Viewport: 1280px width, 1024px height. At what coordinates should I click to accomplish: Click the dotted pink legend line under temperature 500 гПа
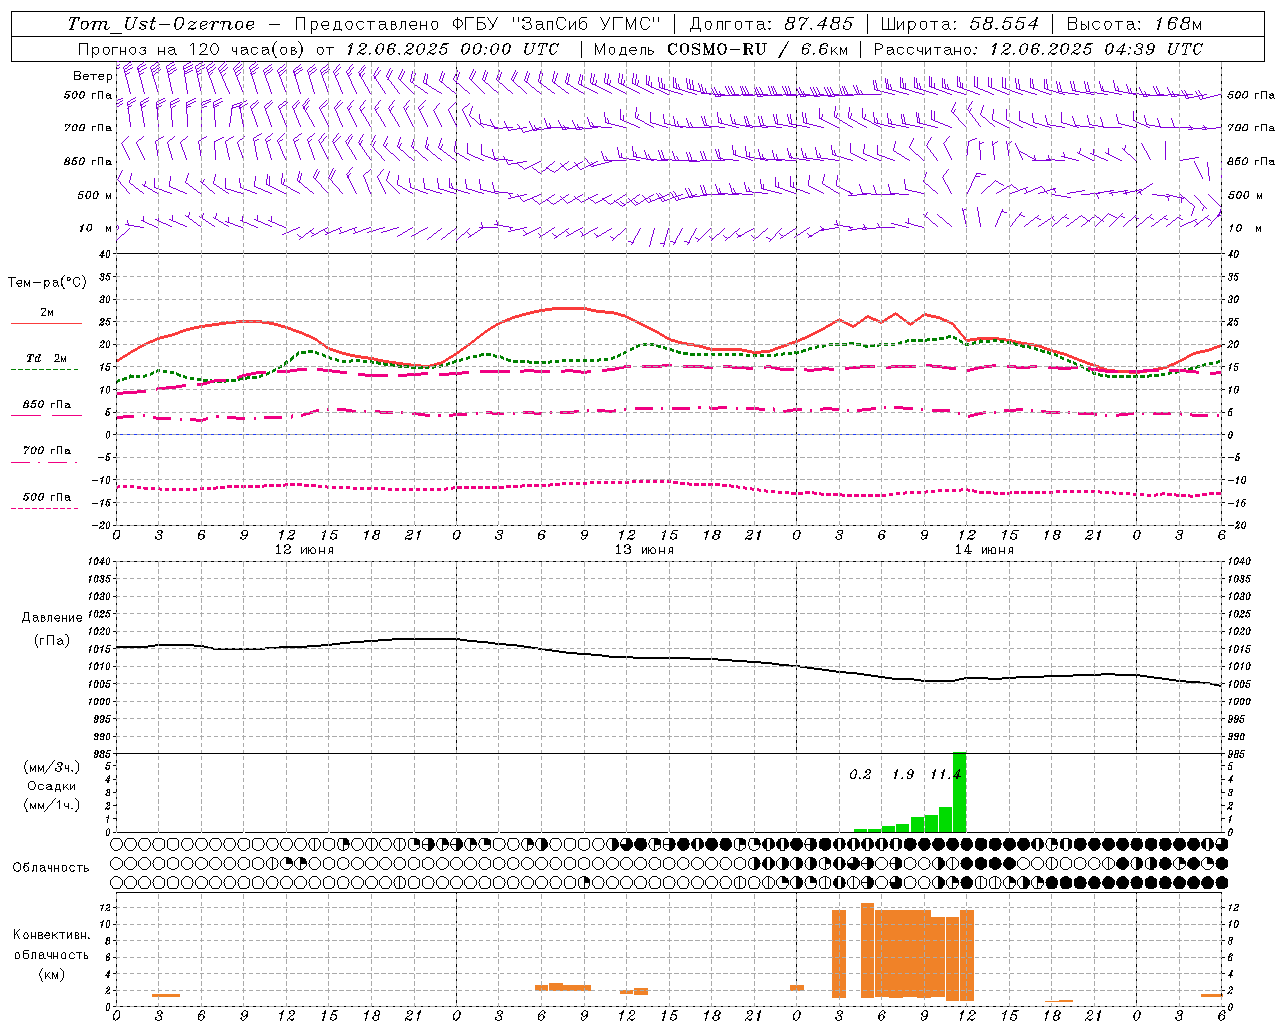pyautogui.click(x=44, y=508)
